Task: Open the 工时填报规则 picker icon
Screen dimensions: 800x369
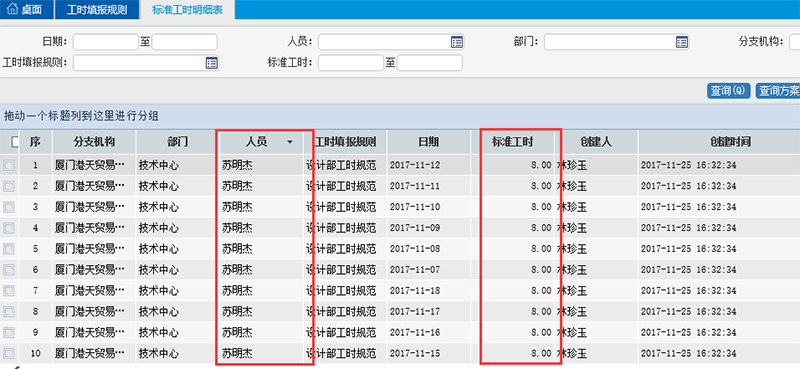Action: (211, 63)
